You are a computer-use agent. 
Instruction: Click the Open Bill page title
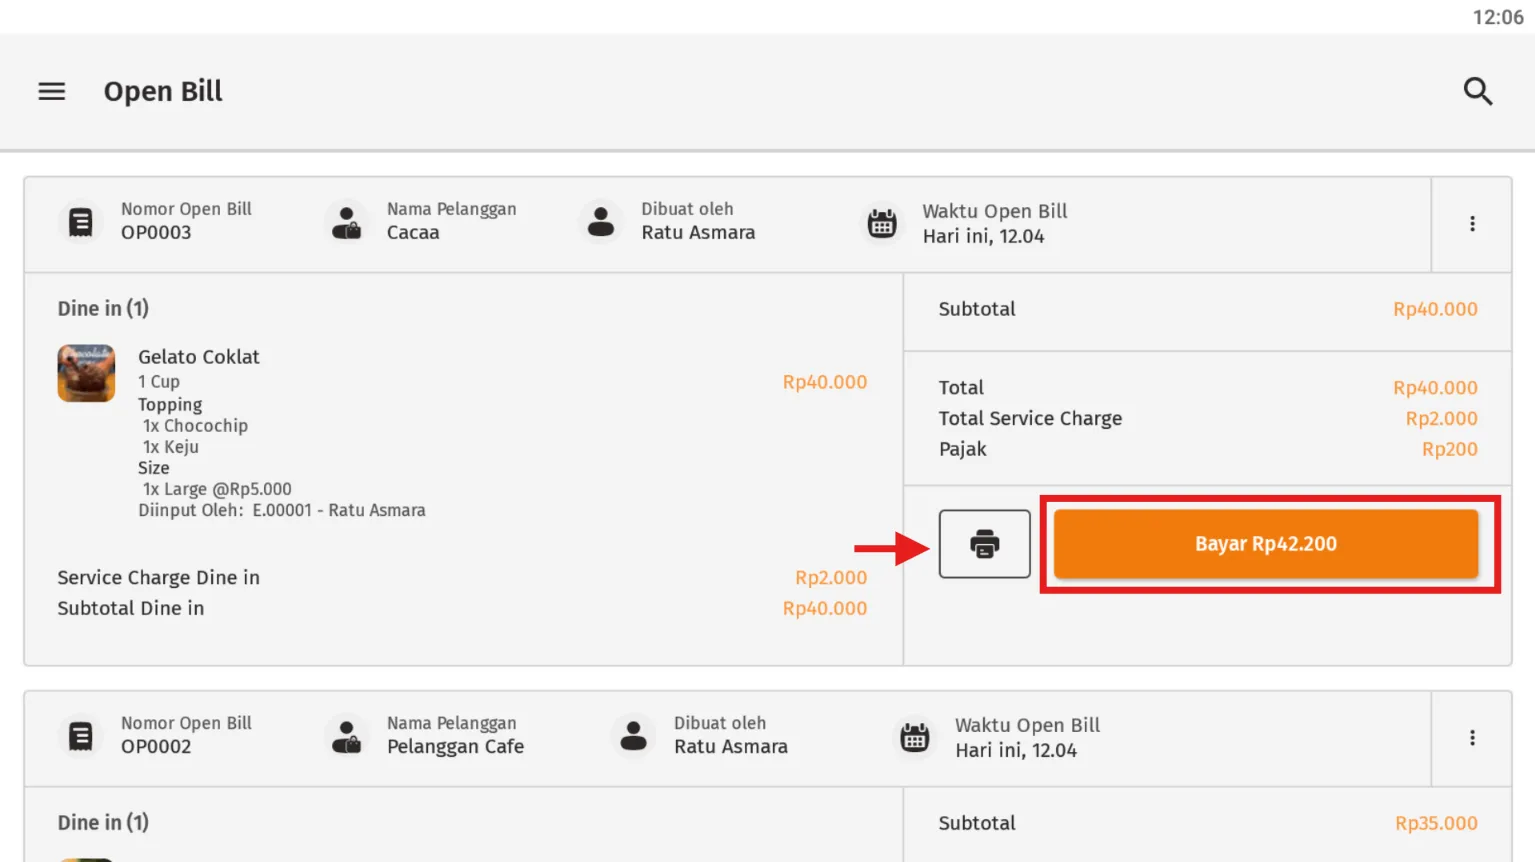tap(163, 91)
